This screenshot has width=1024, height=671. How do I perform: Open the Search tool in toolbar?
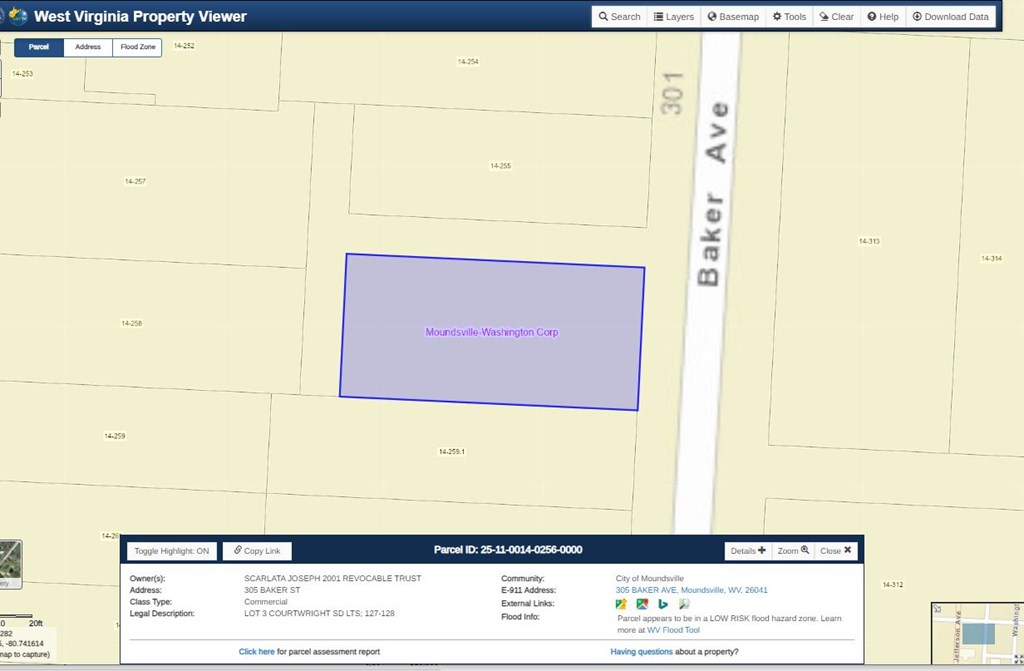click(x=619, y=17)
